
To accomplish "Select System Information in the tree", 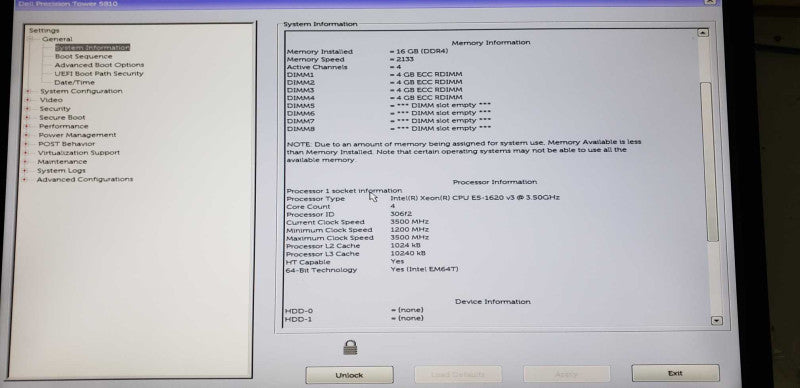I will pos(92,47).
